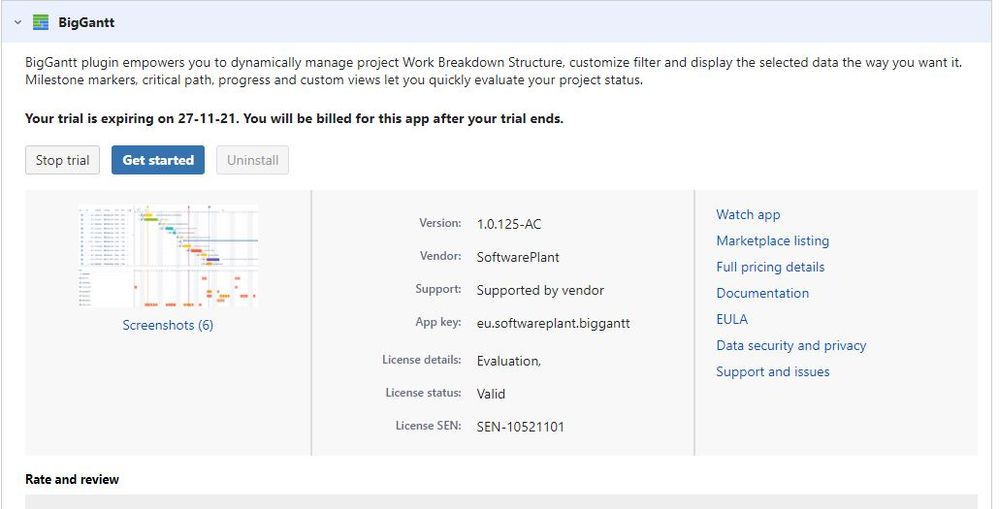Select vendor name SoftwarePlant

517,257
